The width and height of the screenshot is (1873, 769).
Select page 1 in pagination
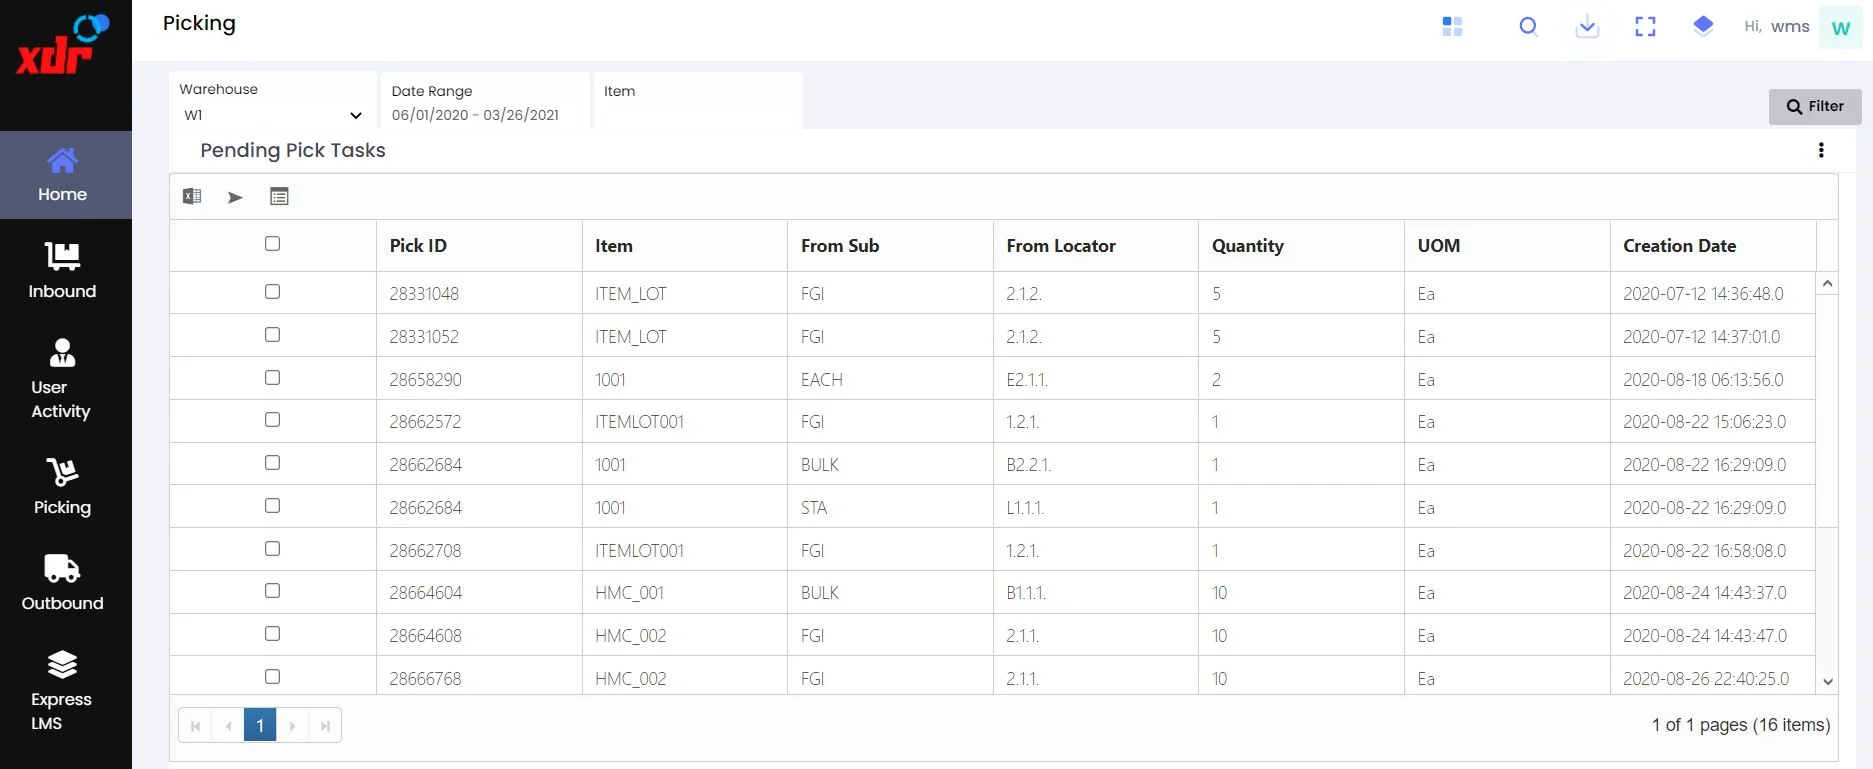pos(260,725)
